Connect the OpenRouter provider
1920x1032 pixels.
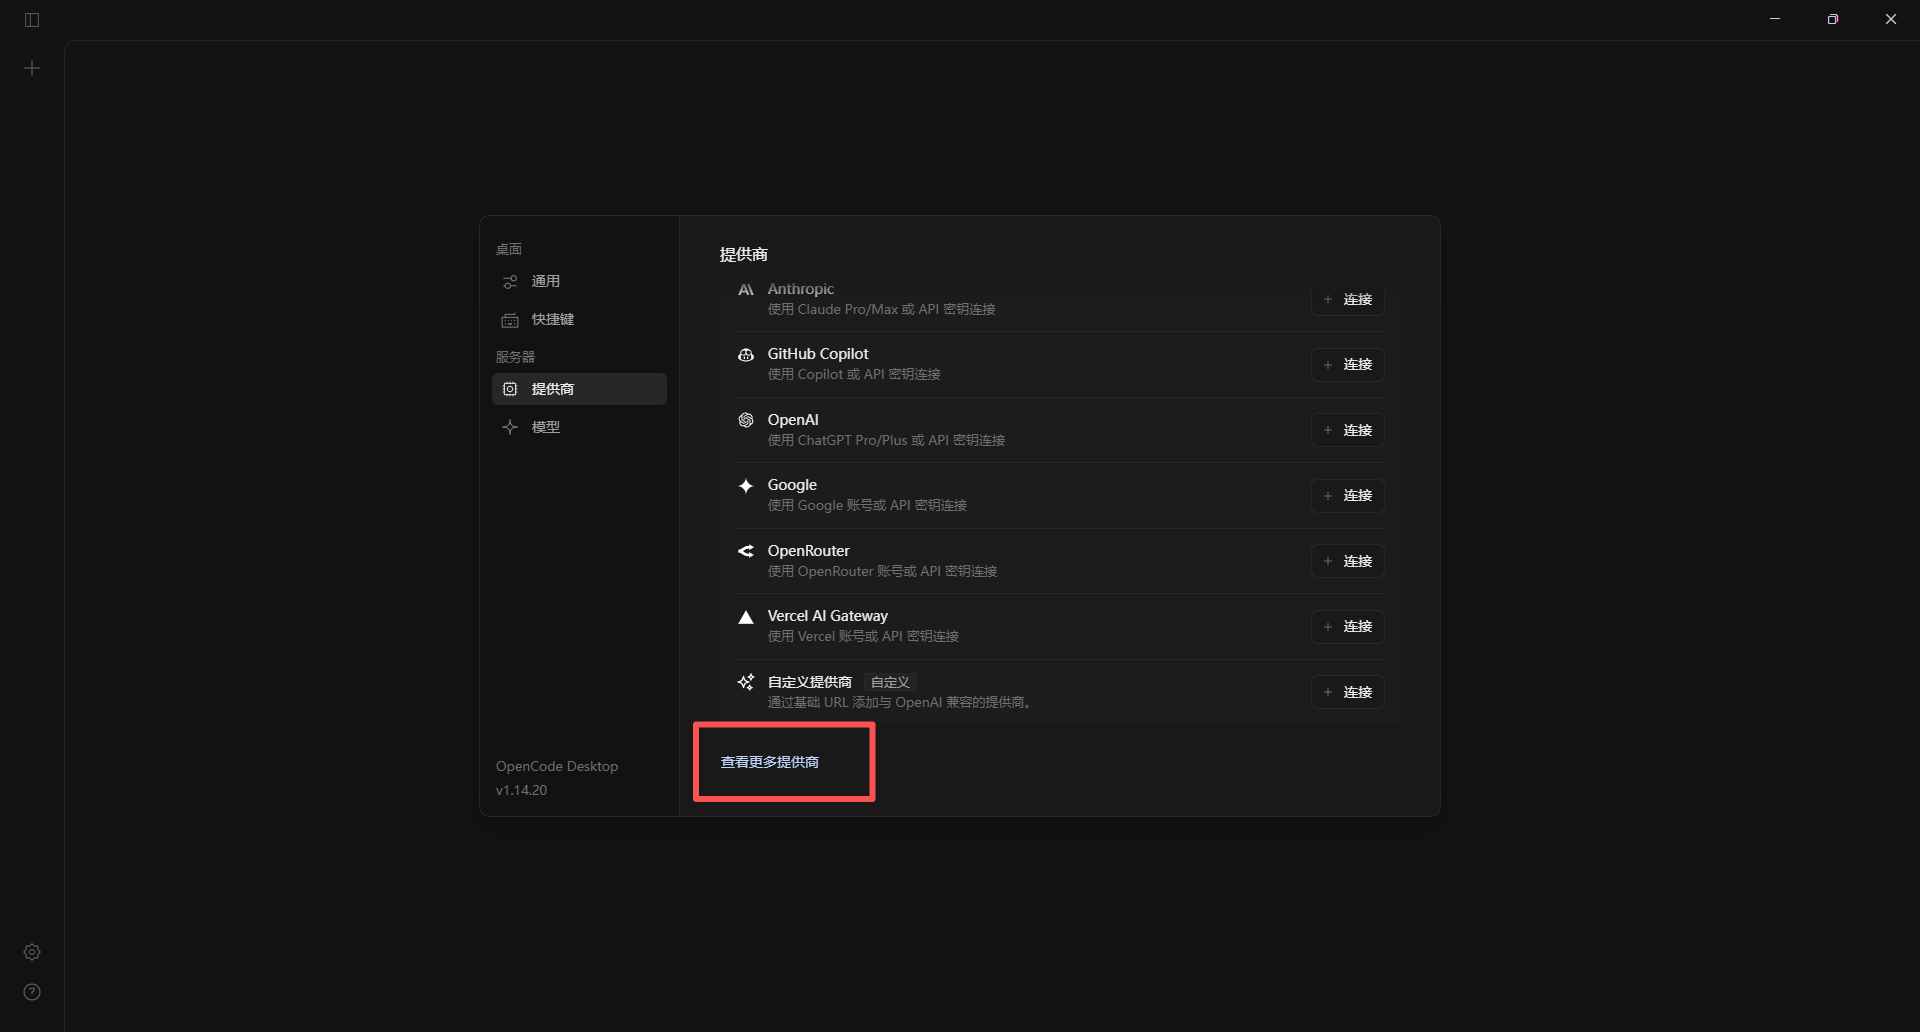coord(1347,561)
